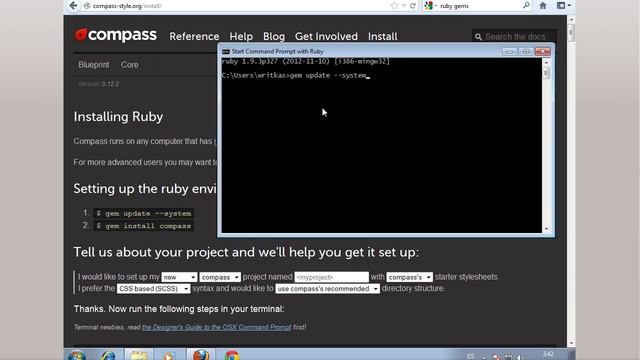The width and height of the screenshot is (640, 360).
Task: Open the Windows Start button
Action: [x=77, y=355]
